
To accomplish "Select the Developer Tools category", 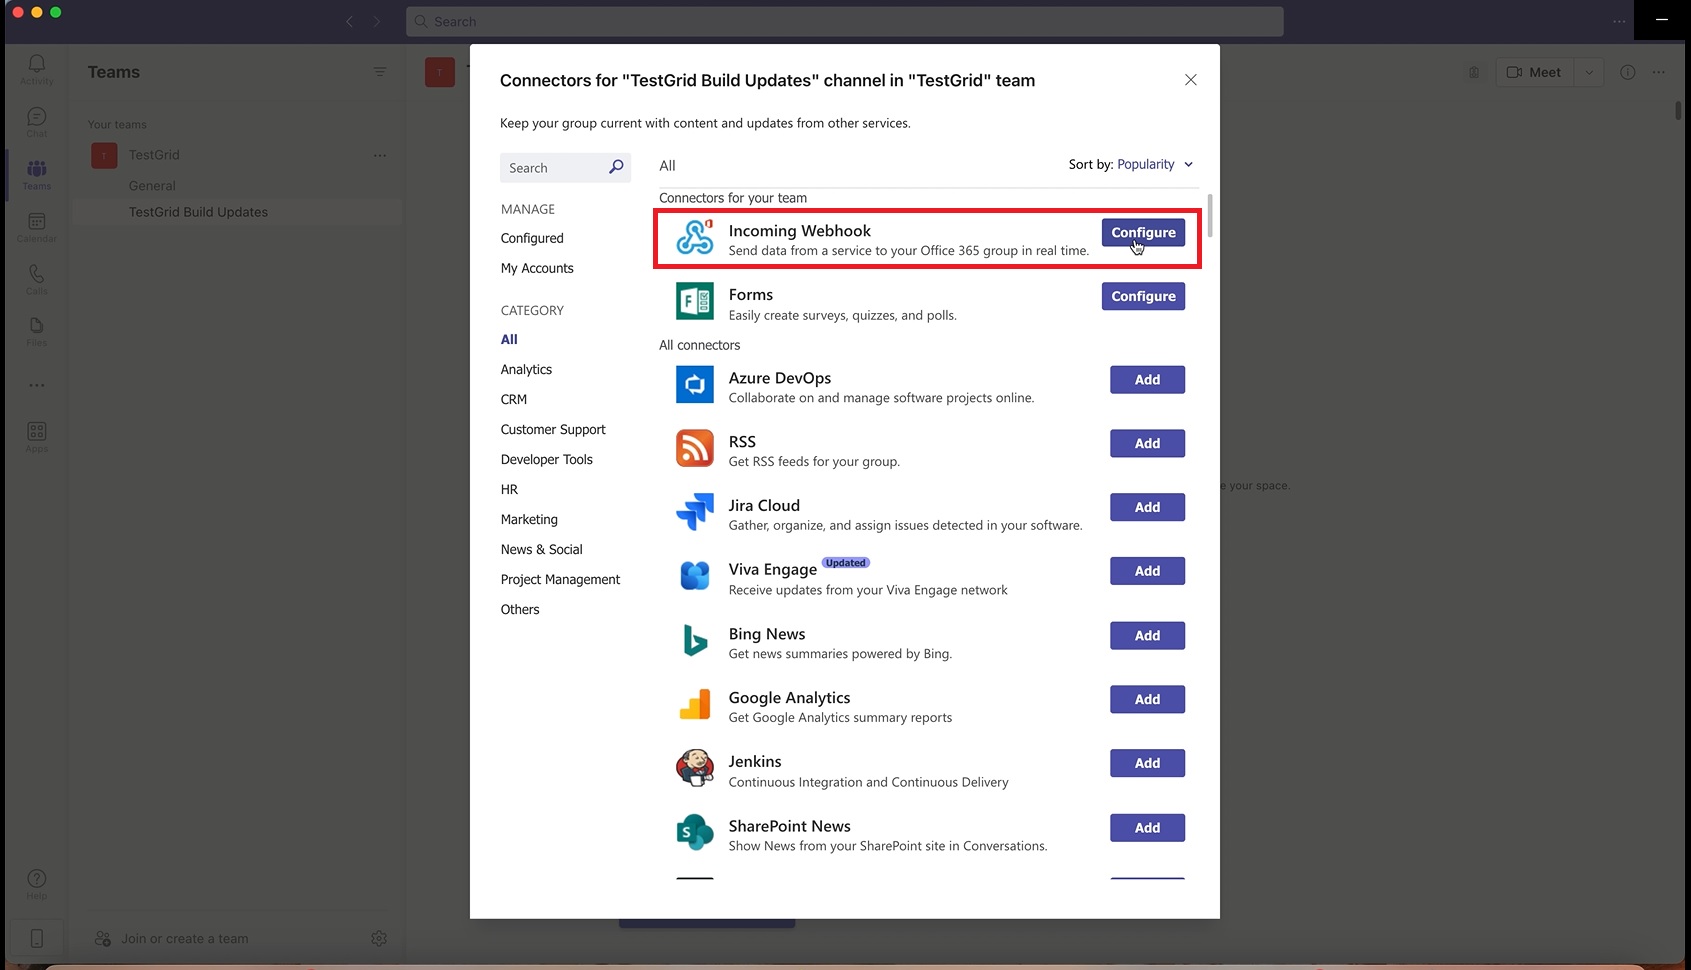I will click(x=547, y=459).
